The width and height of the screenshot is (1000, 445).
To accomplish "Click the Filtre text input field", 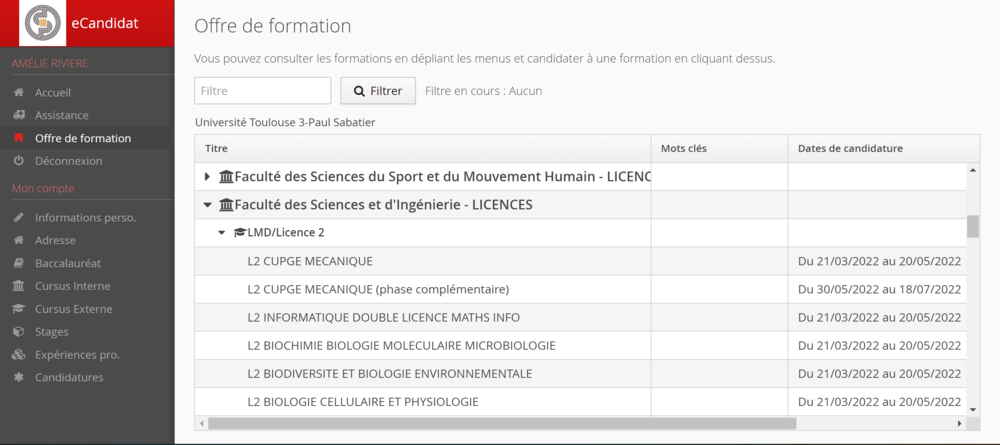I will coord(262,91).
